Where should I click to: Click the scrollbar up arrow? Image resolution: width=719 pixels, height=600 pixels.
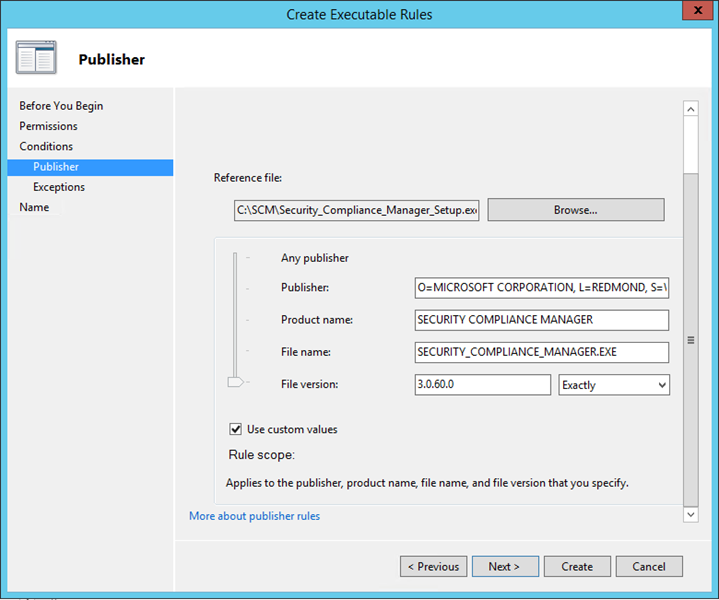click(691, 109)
